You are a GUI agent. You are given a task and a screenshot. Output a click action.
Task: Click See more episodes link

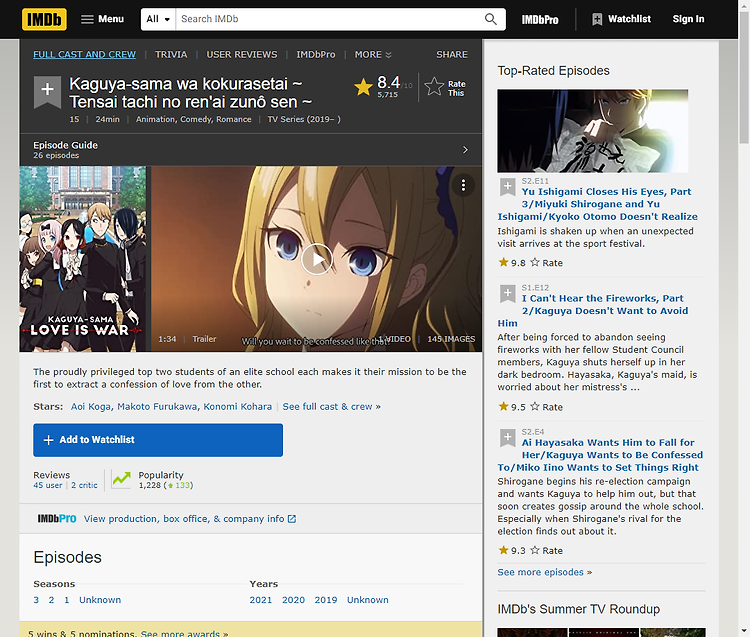[x=540, y=572]
